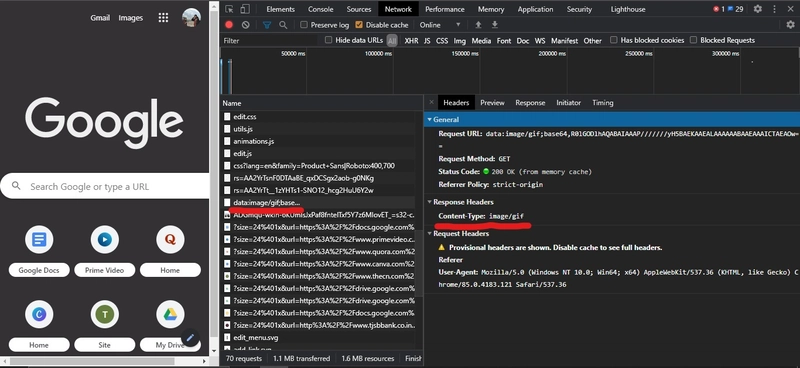Viewport: 800px width, 368px height.
Task: Open the Google apps grid
Action: point(163,18)
